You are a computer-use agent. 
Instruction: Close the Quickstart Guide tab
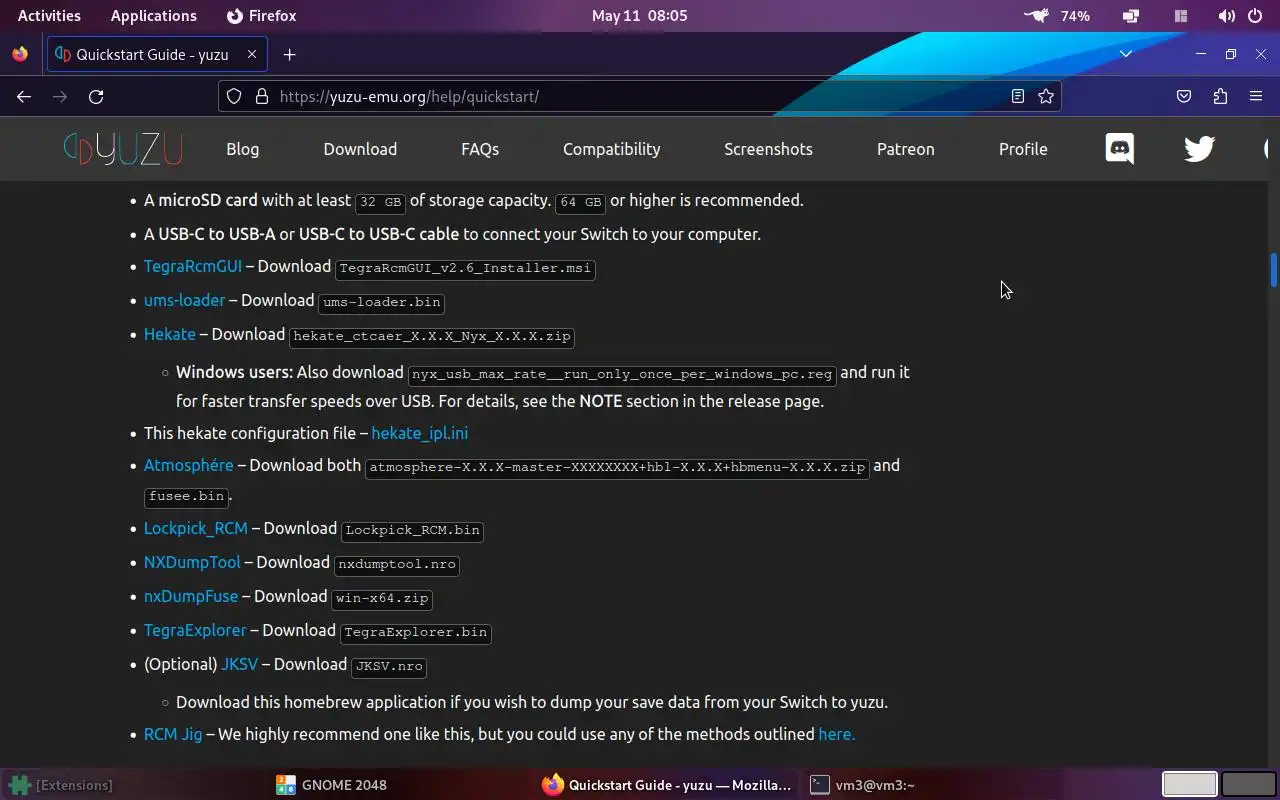(253, 54)
